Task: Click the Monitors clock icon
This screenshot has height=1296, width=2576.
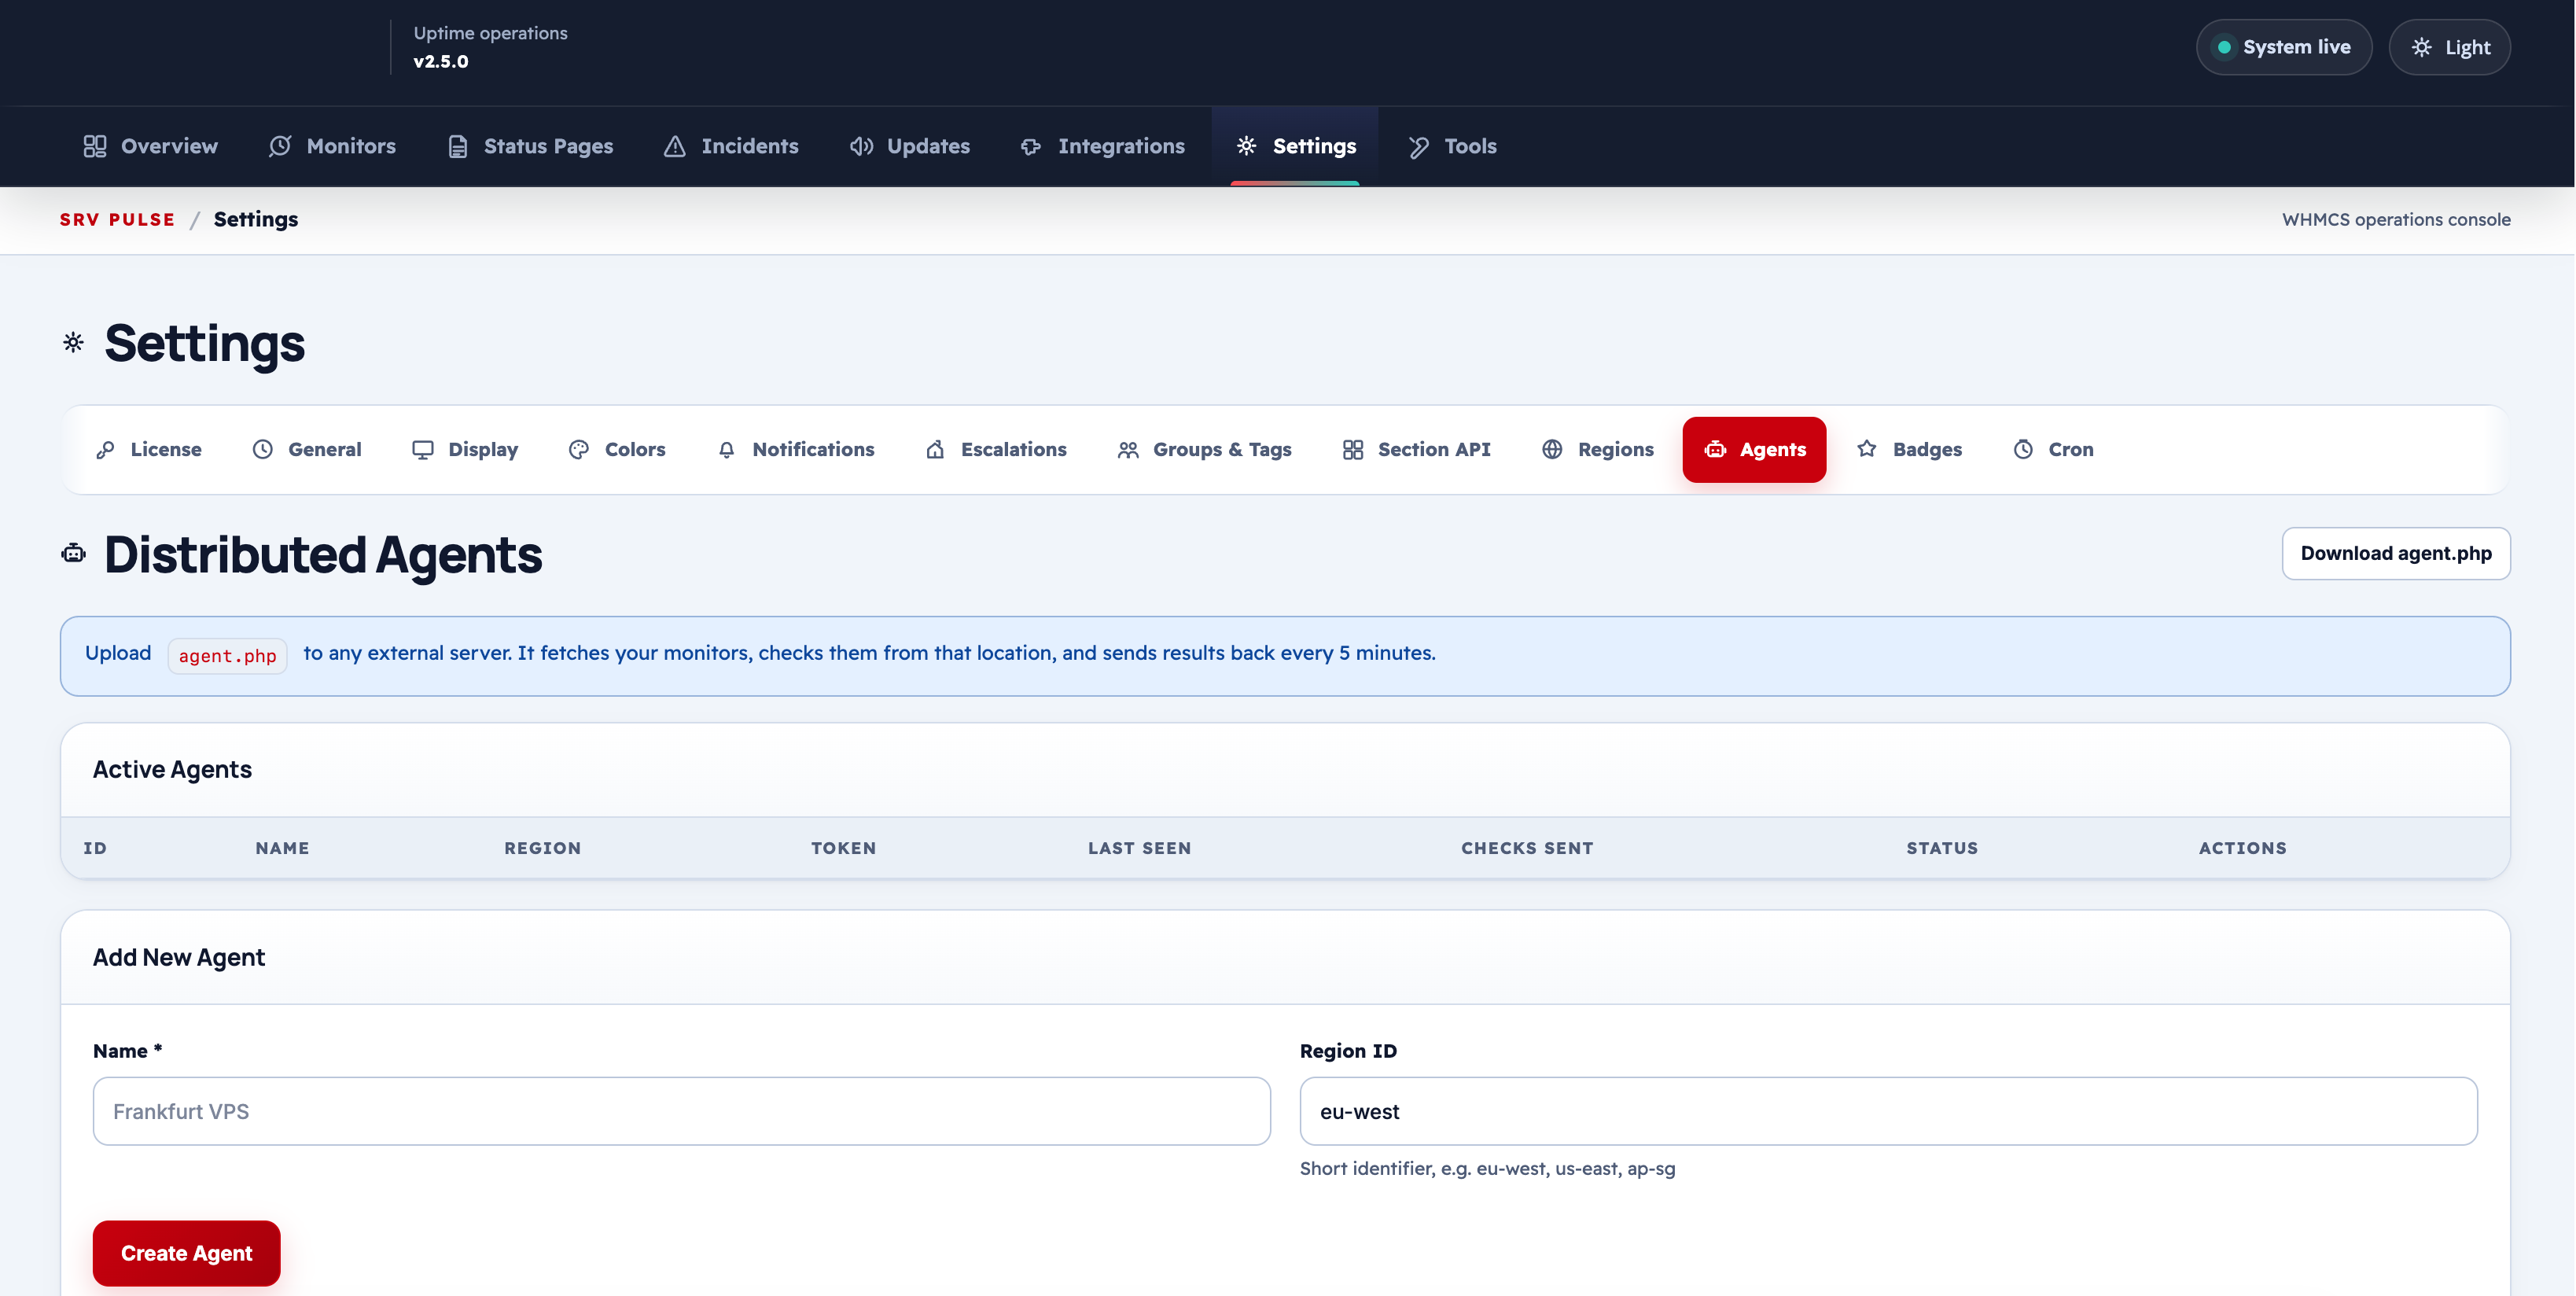Action: click(x=280, y=146)
